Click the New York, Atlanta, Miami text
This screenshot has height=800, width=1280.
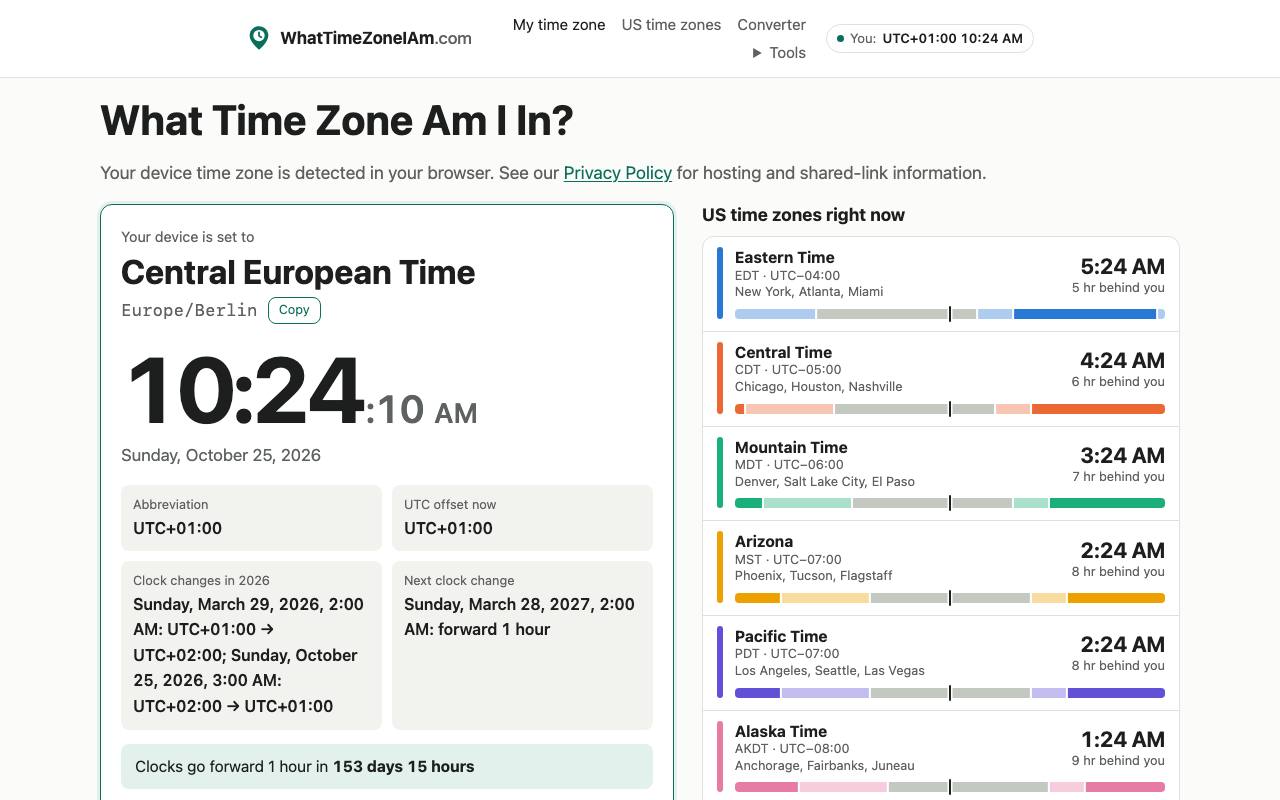coord(809,292)
